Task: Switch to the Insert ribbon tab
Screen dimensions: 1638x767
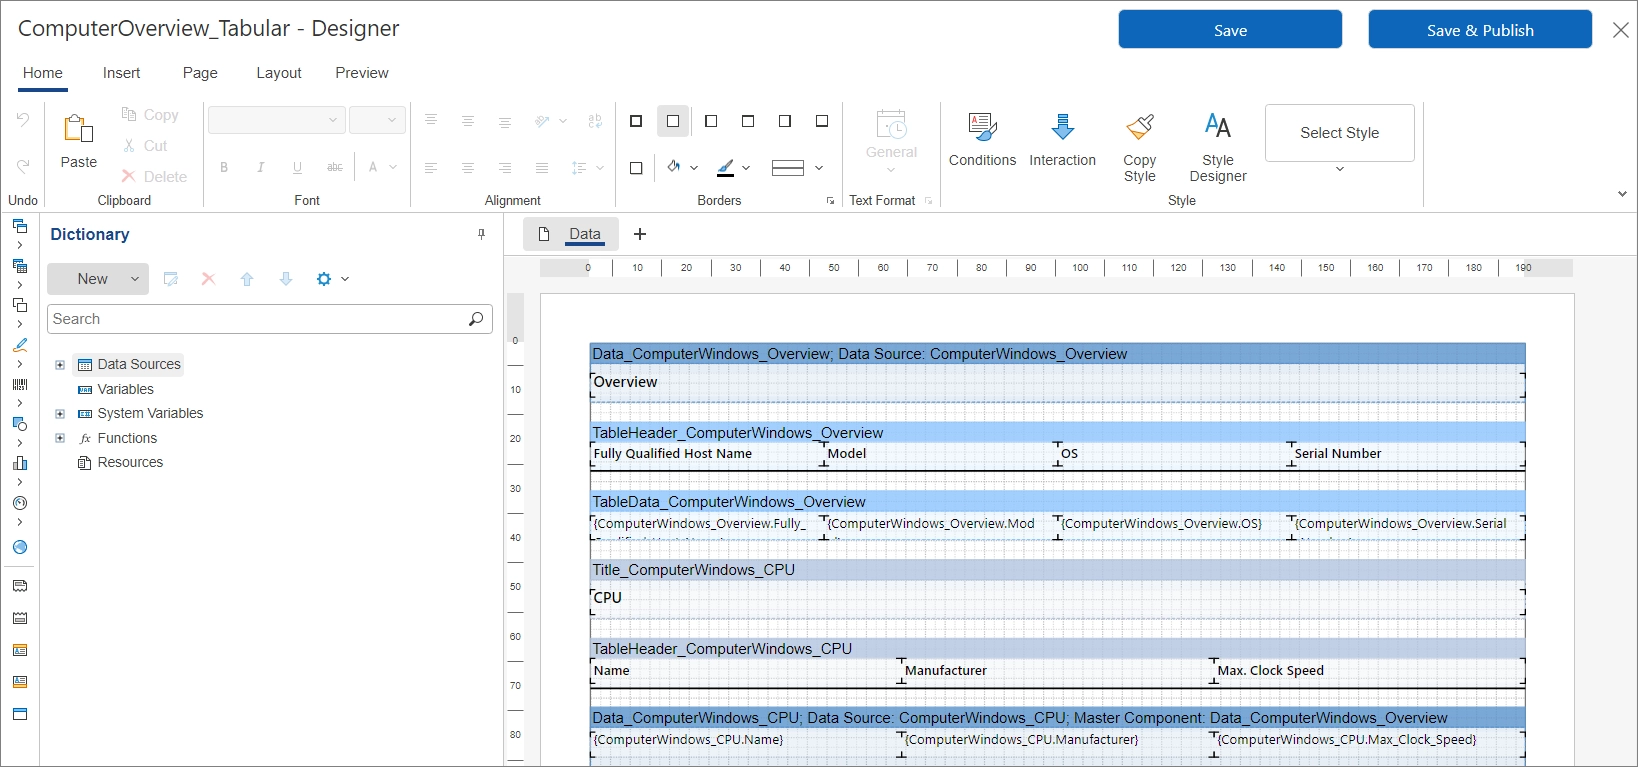Action: click(x=121, y=73)
